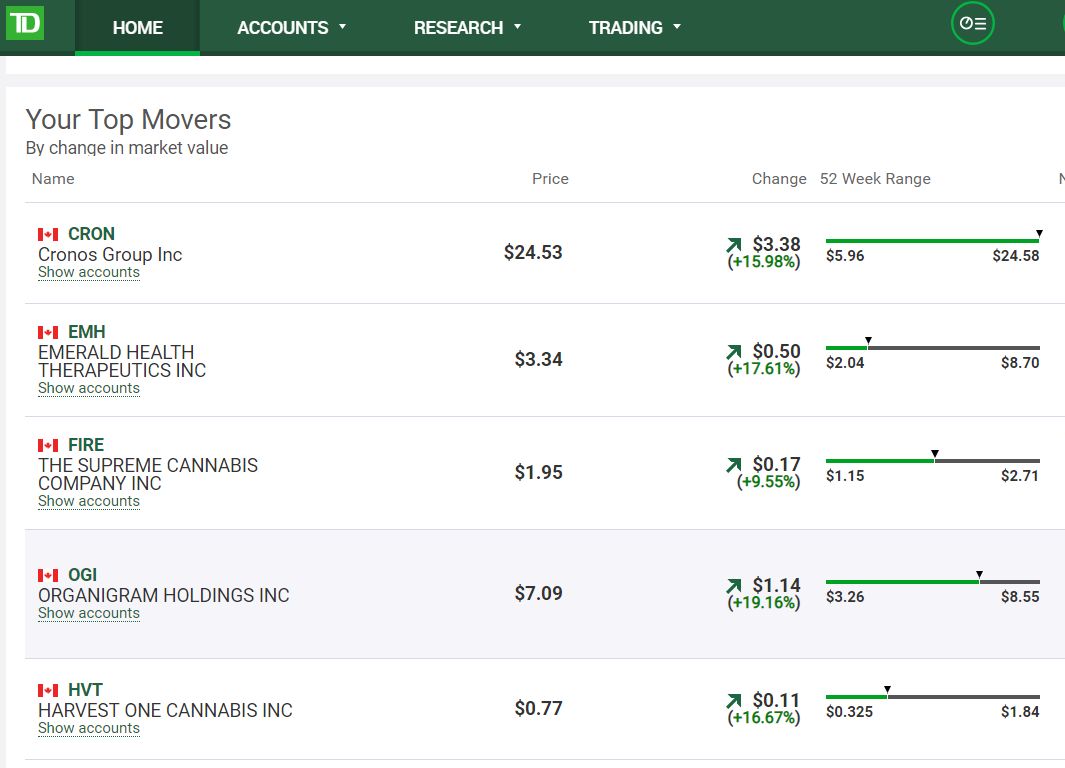Open the TRADING menu

[634, 27]
